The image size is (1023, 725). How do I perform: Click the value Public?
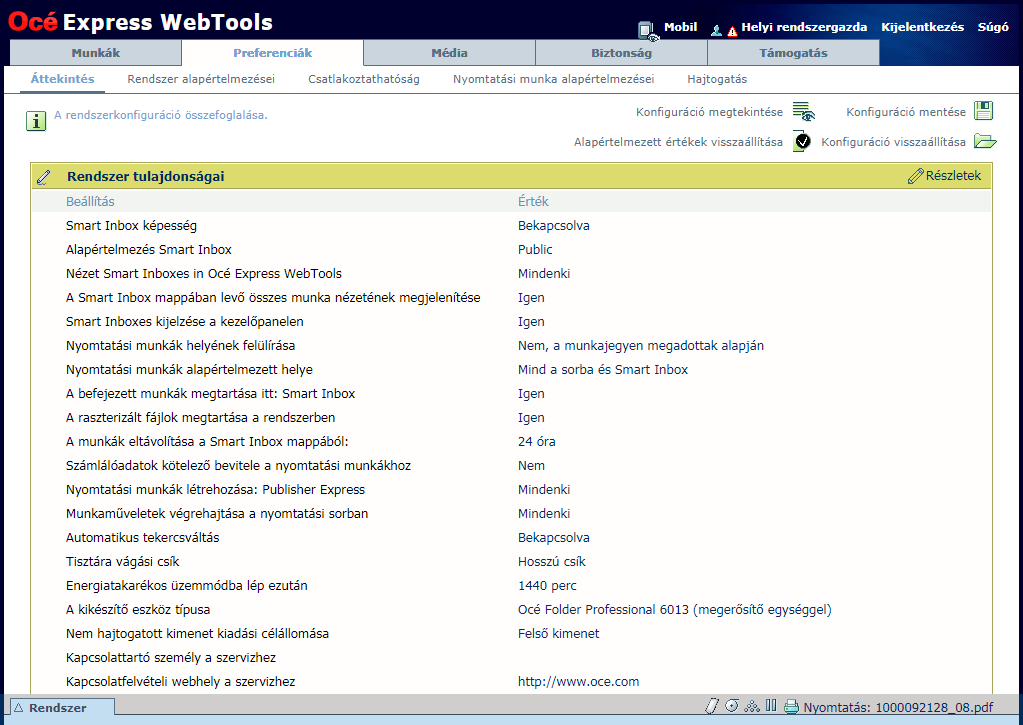[x=535, y=249]
